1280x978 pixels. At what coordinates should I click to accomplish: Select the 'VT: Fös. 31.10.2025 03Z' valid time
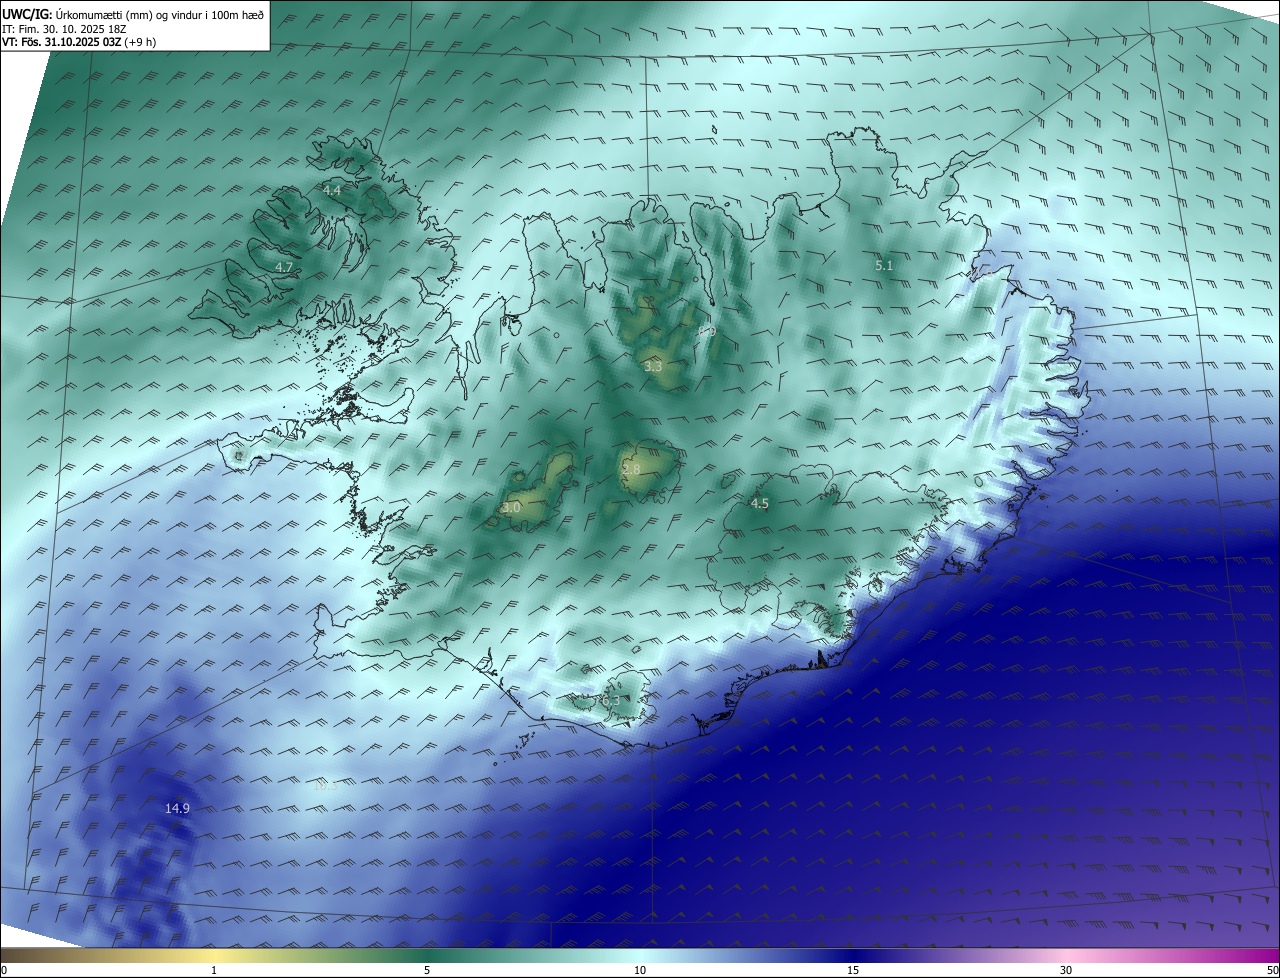click(61, 42)
